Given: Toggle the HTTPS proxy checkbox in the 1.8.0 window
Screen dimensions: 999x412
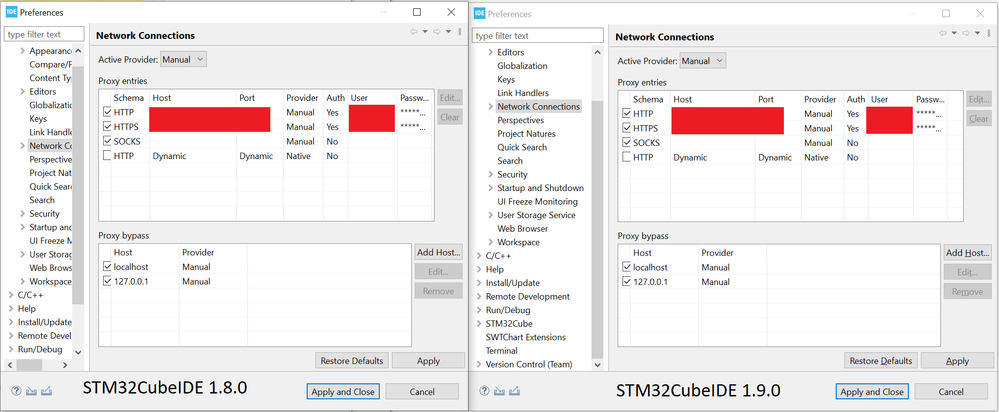Looking at the screenshot, I should 107,127.
